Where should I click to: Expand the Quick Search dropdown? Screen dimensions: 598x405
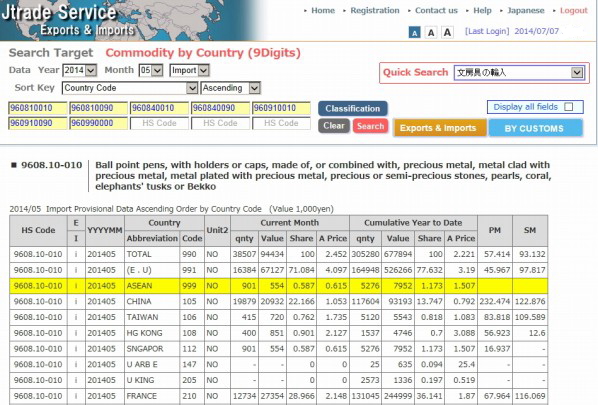point(519,72)
